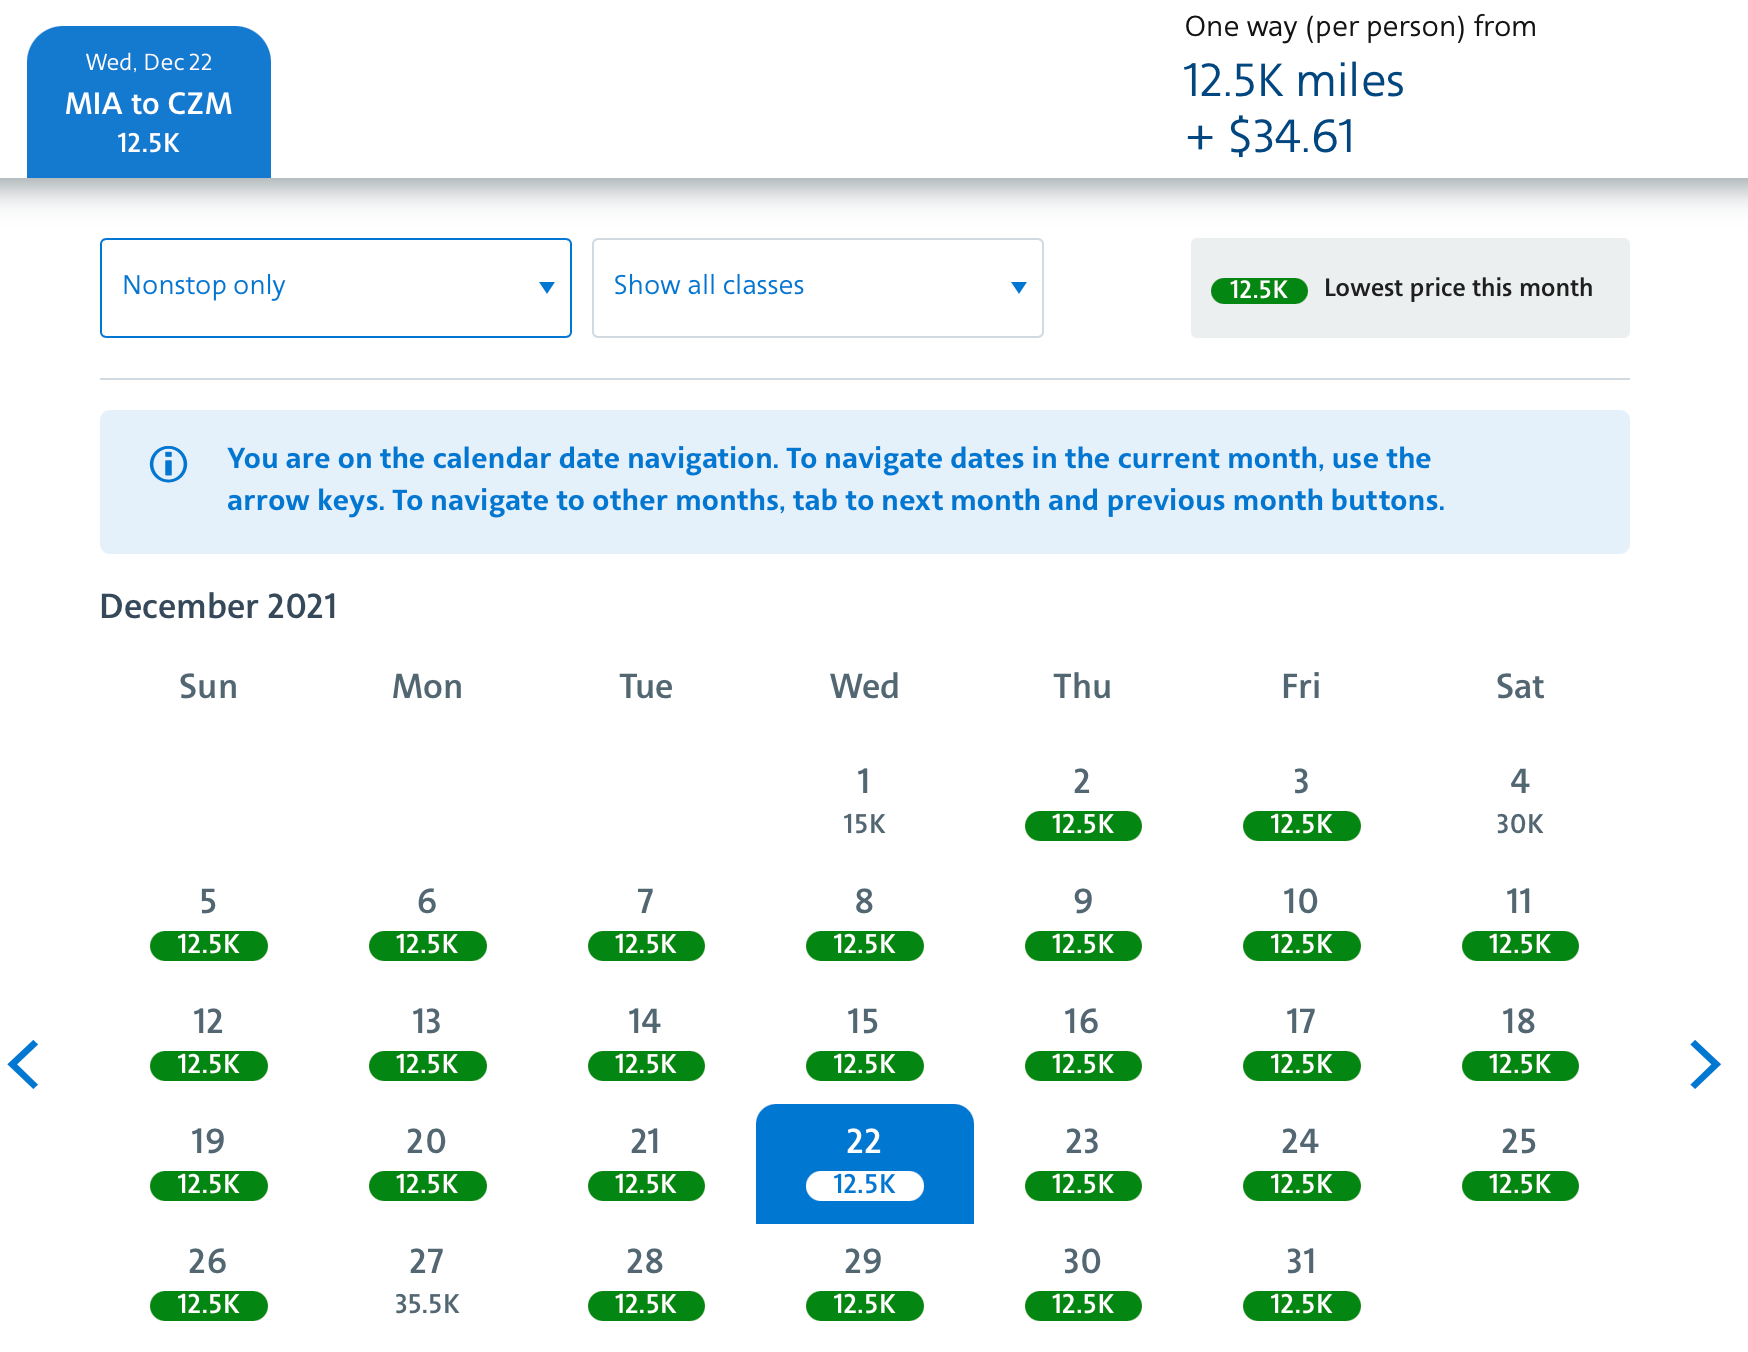Expand the Show all classes dropdown
This screenshot has height=1352, width=1748.
tap(817, 287)
